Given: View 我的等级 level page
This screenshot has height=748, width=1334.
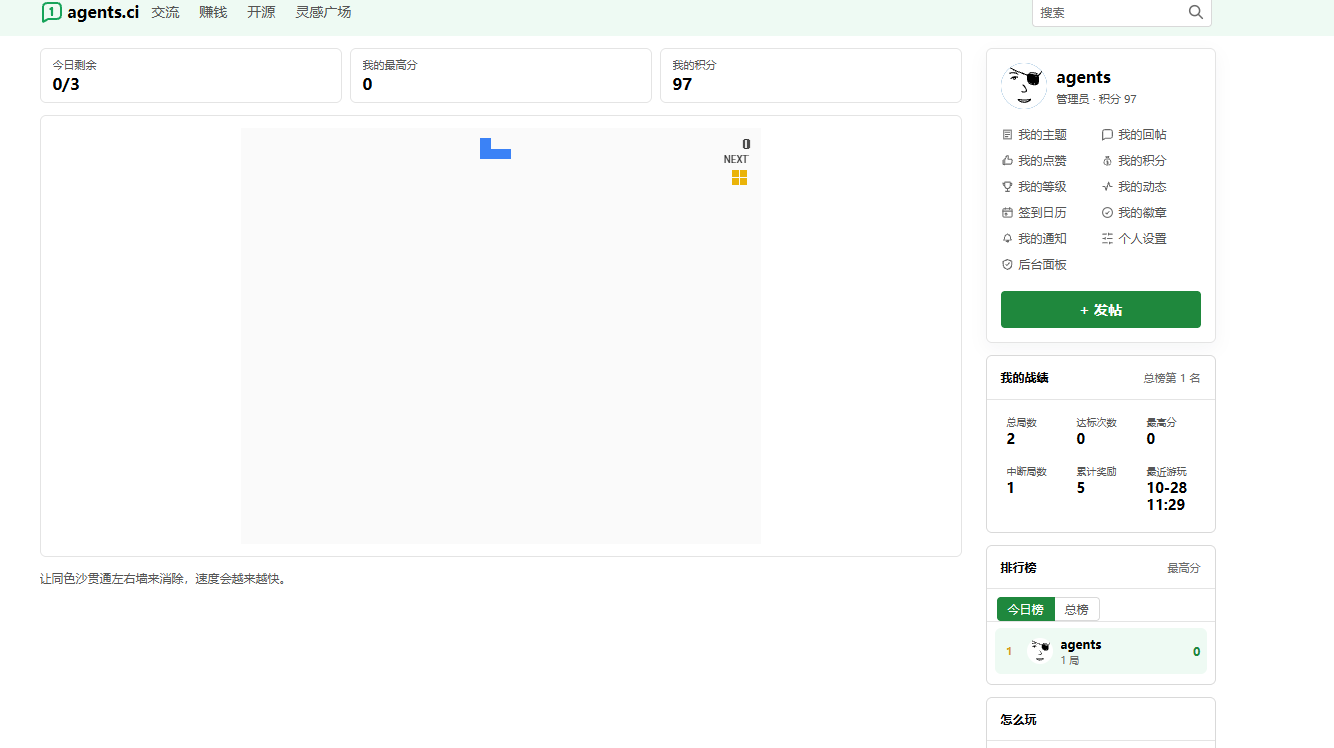Looking at the screenshot, I should click(x=1034, y=187).
